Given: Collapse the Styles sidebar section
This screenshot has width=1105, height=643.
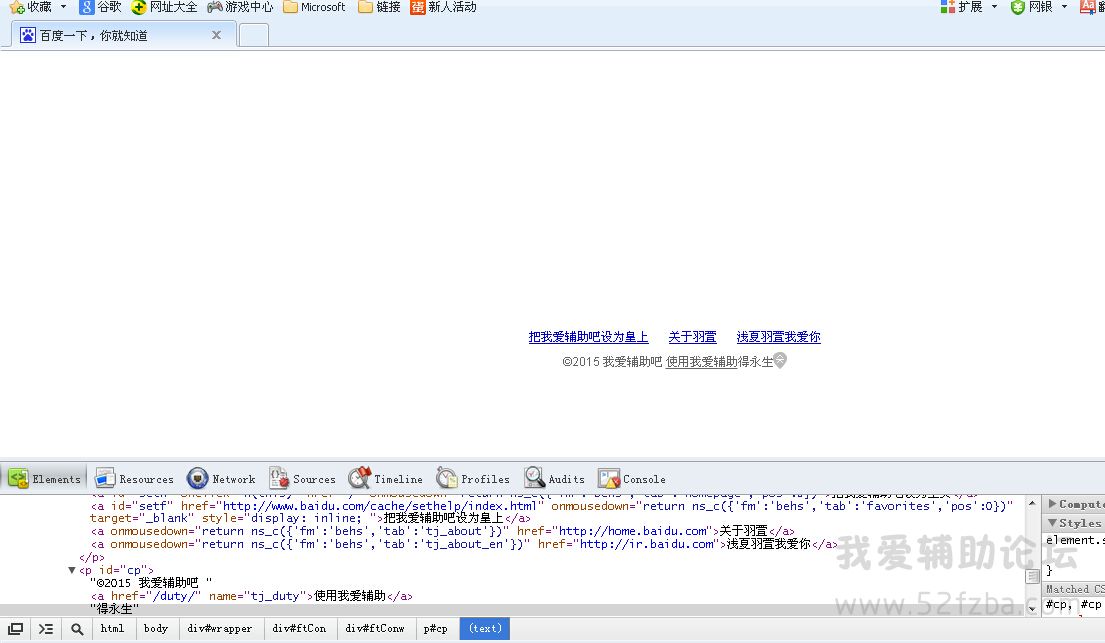Looking at the screenshot, I should pyautogui.click(x=1053, y=523).
